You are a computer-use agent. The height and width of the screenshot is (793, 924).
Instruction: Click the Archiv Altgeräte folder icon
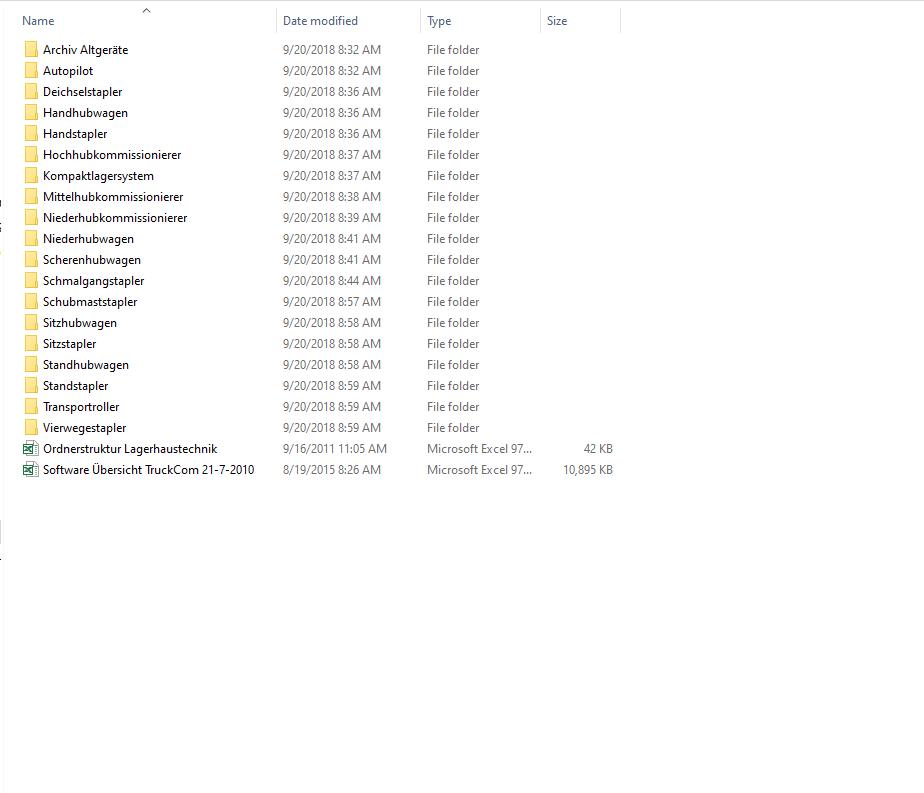31,49
